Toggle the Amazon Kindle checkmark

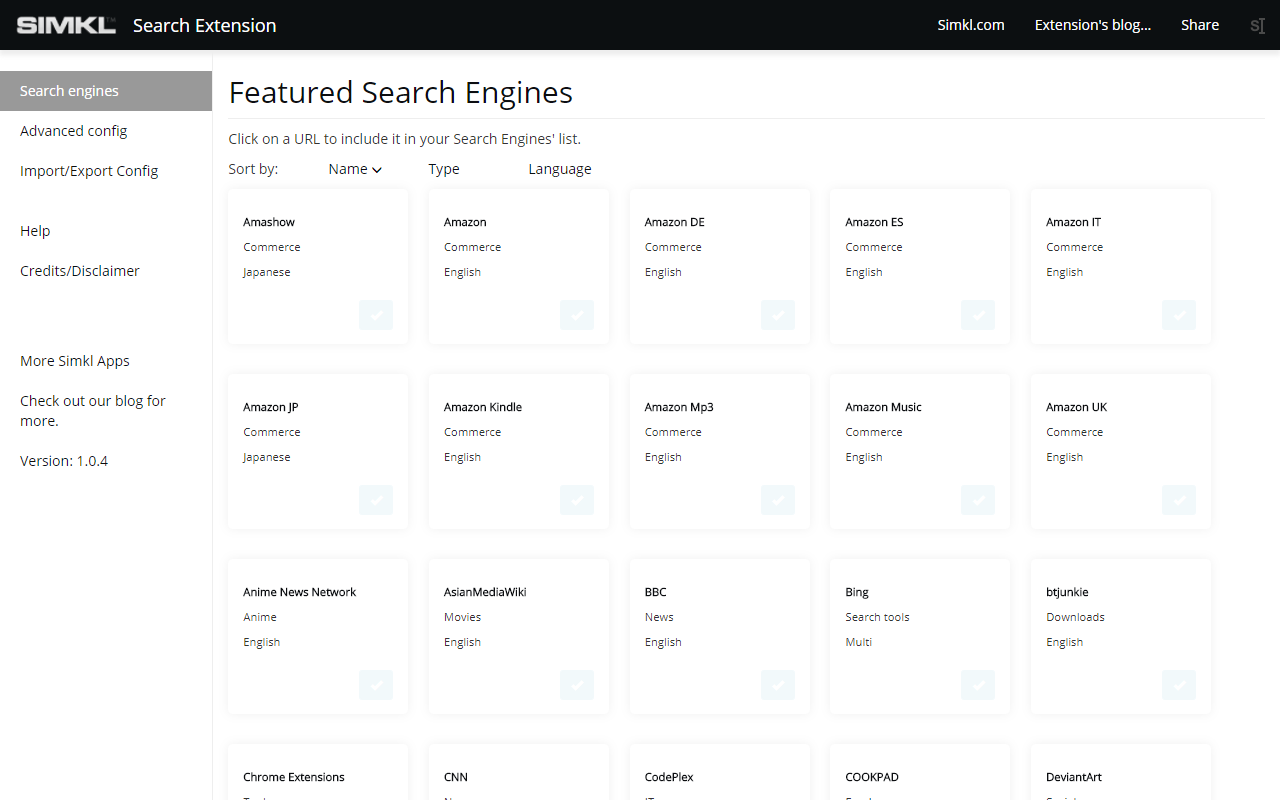(577, 500)
